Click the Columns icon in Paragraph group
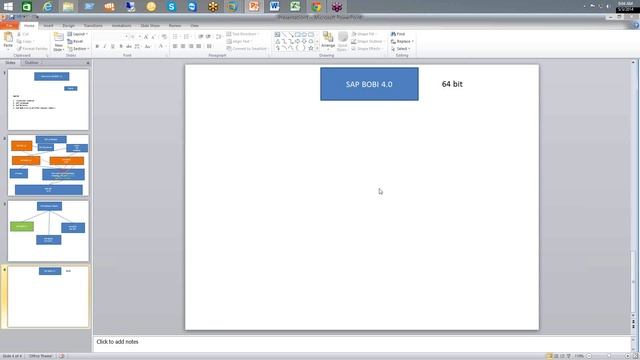The height and width of the screenshot is (360, 640). (209, 47)
